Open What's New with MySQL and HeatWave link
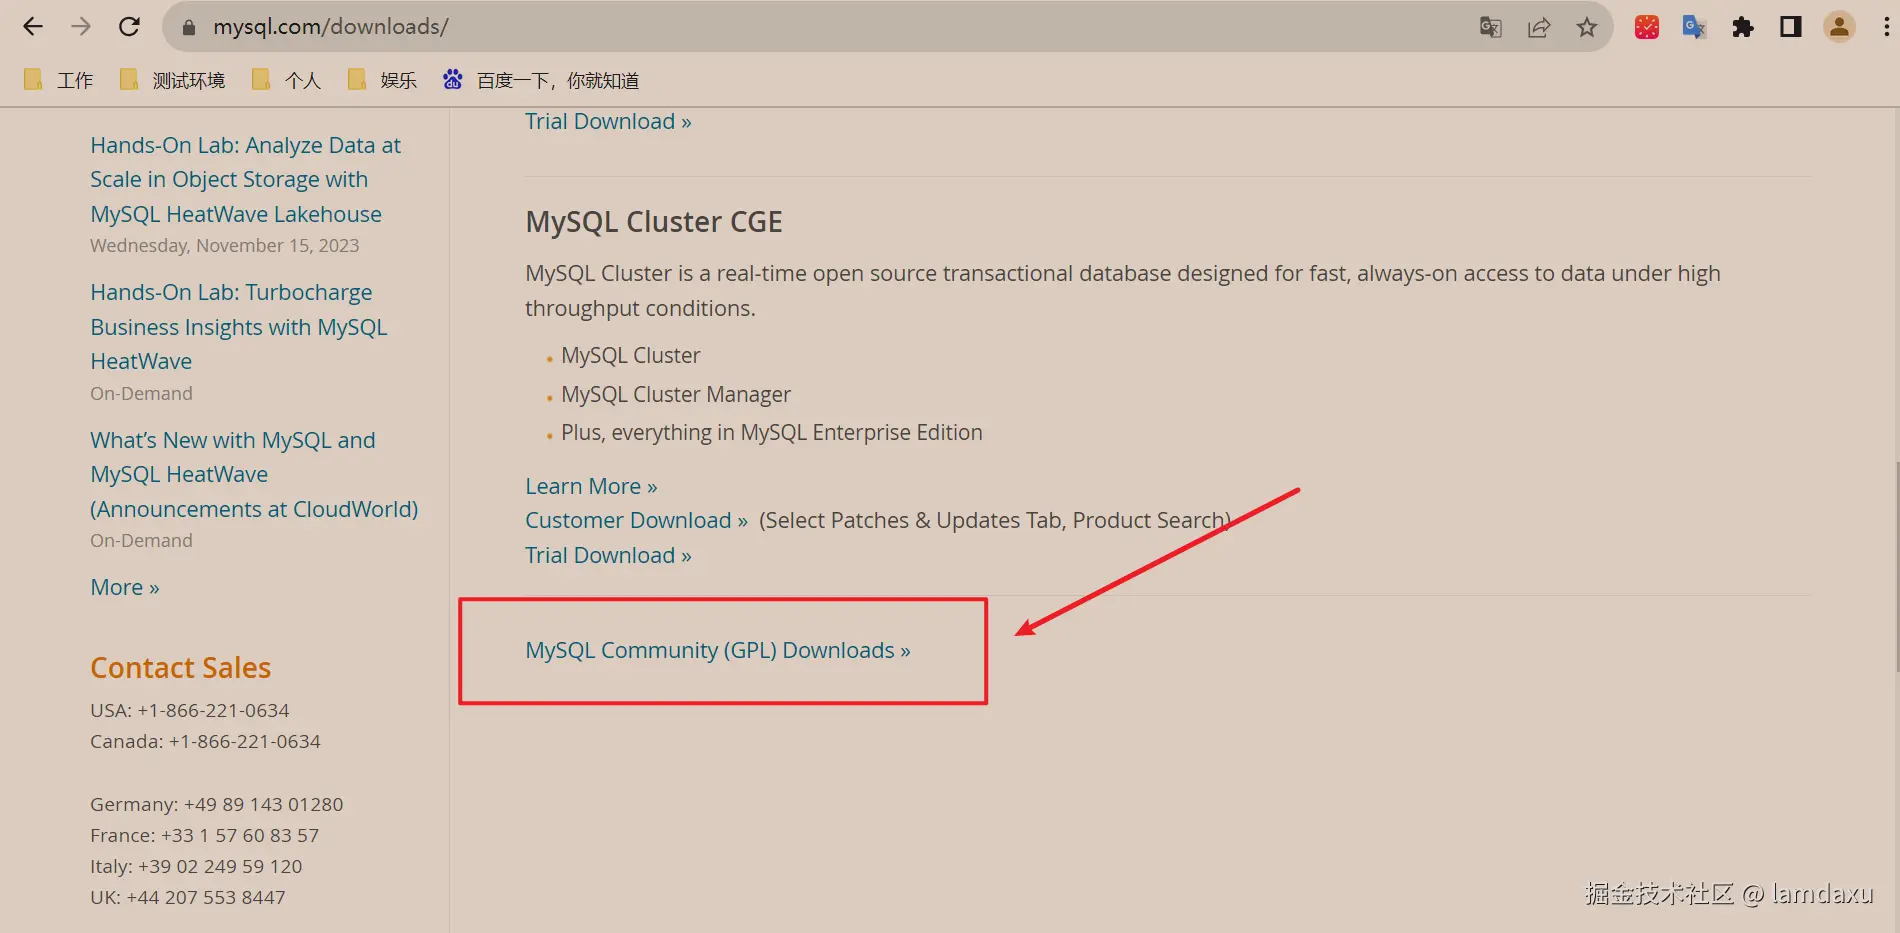Image resolution: width=1900 pixels, height=933 pixels. (x=254, y=474)
